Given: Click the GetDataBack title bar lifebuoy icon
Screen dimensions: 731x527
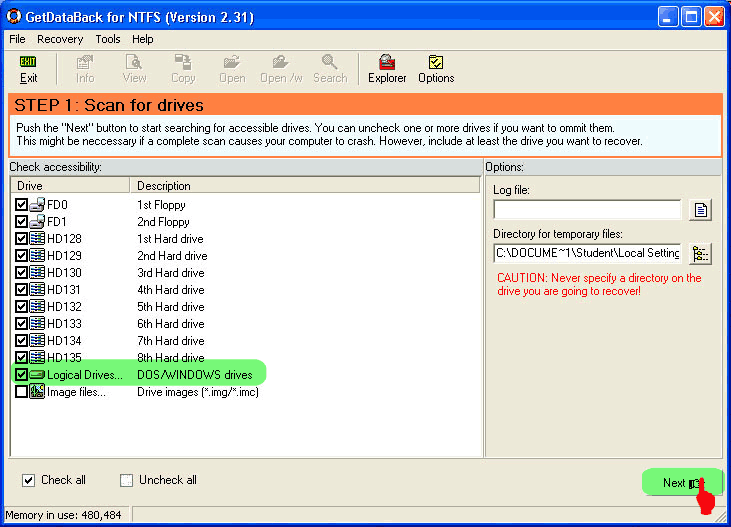Looking at the screenshot, I should pos(14,16).
